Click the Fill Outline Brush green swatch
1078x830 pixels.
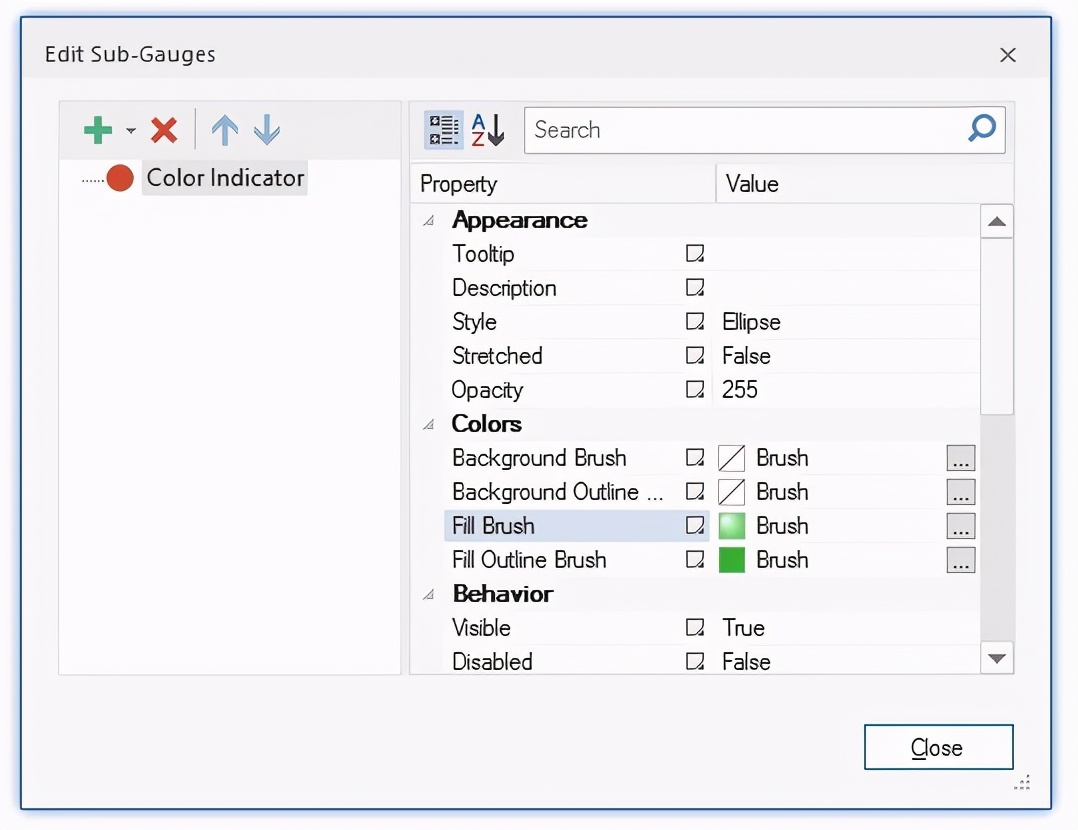point(732,560)
